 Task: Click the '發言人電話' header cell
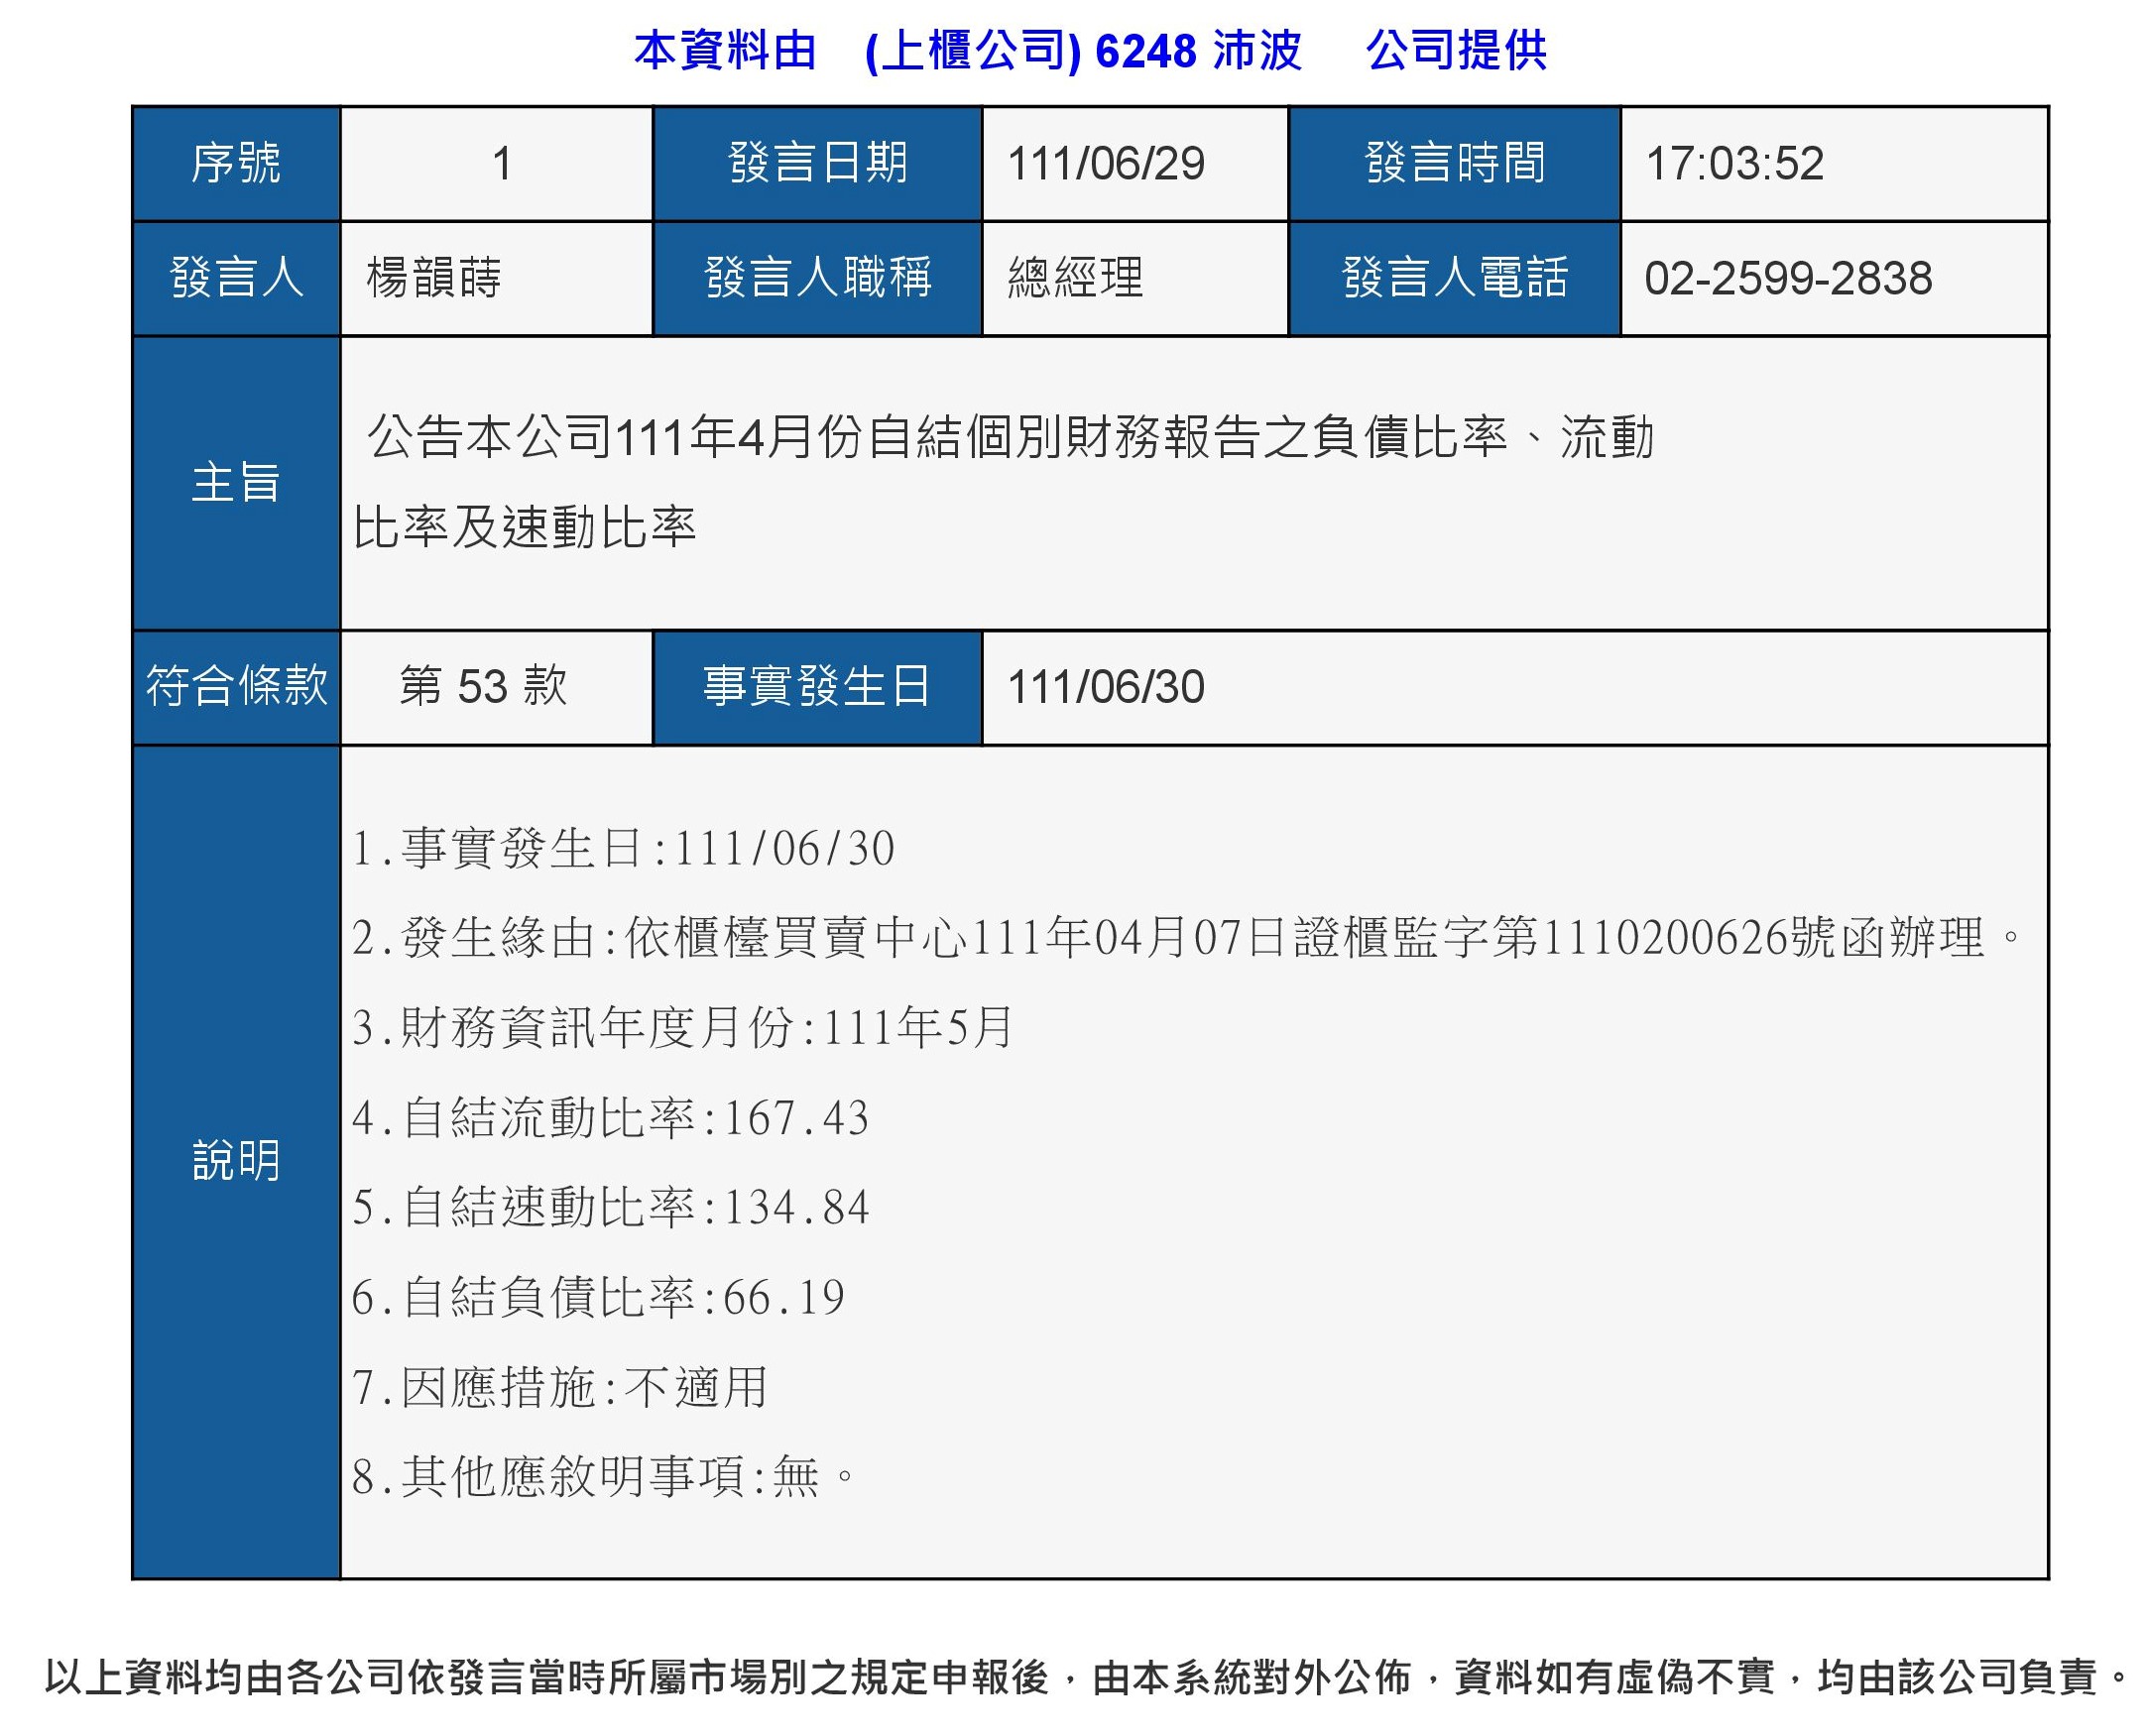point(1454,278)
